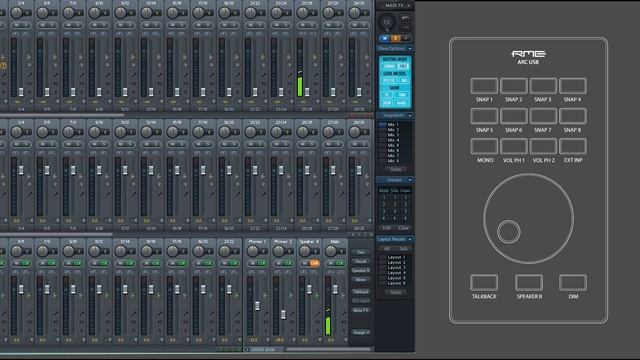Enable Submix routing mode
640x360 pixels.
tap(389, 67)
